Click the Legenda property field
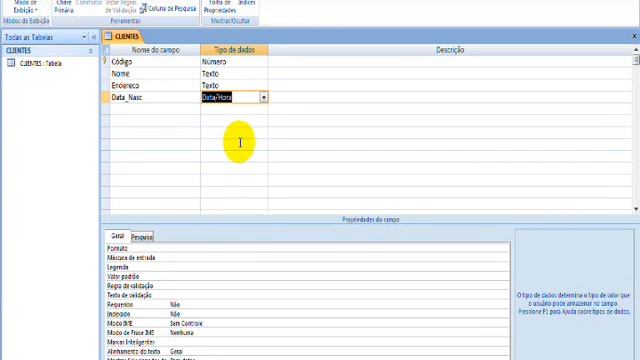The width and height of the screenshot is (640, 360). pos(339,267)
